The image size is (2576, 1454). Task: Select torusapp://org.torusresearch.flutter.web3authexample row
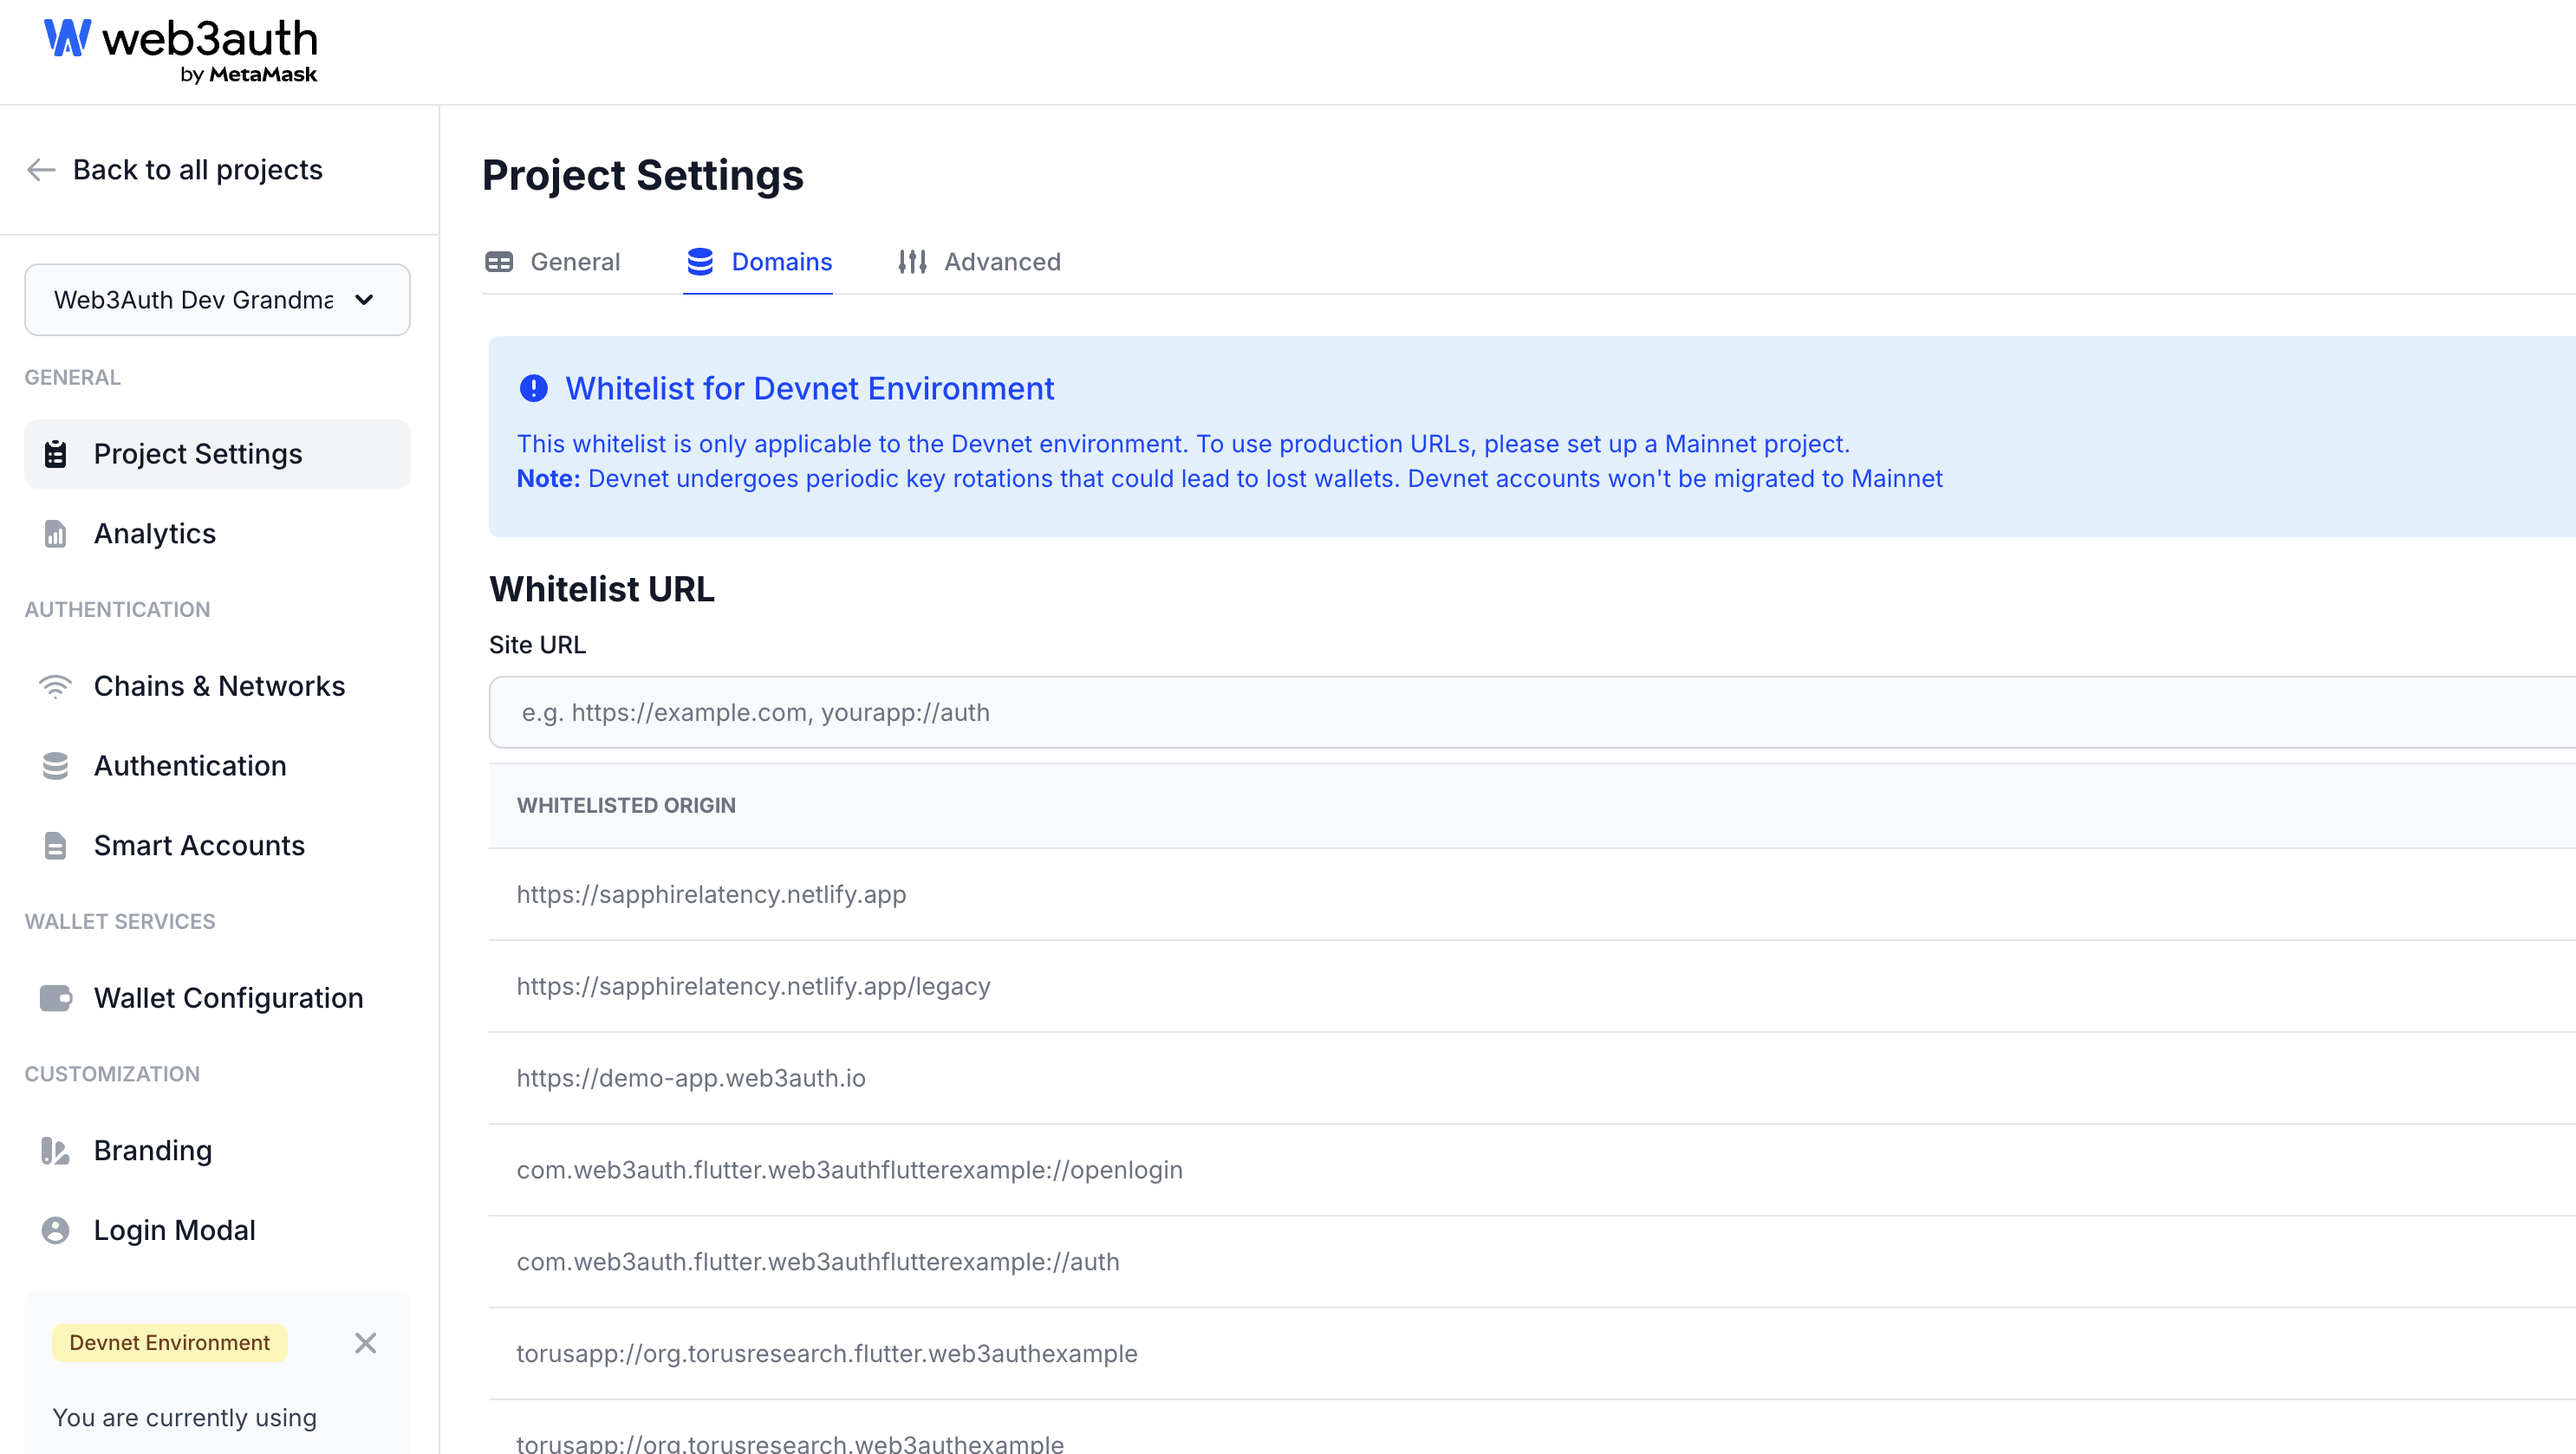tap(1532, 1354)
